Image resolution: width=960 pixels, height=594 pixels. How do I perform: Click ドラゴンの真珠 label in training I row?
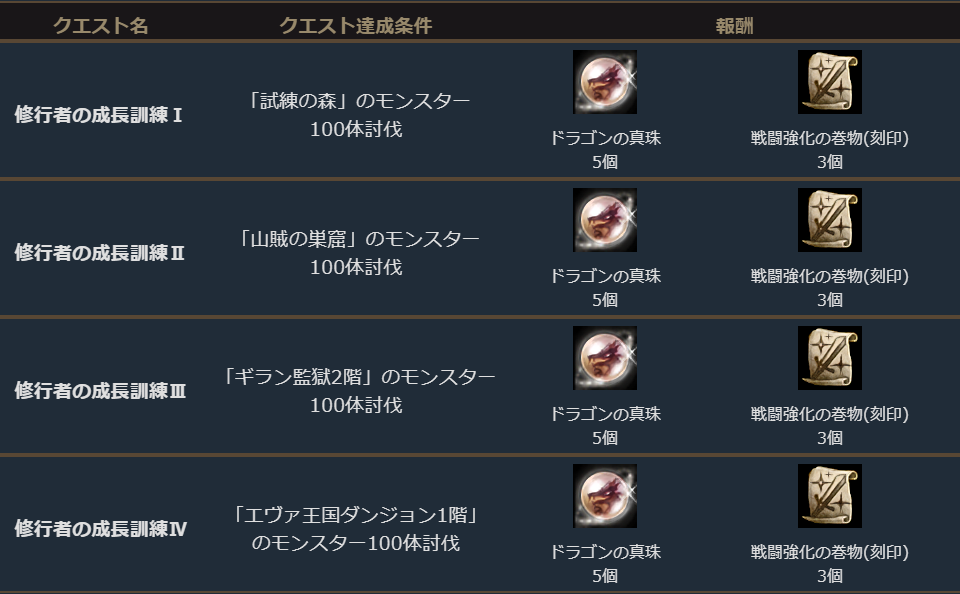[x=605, y=139]
